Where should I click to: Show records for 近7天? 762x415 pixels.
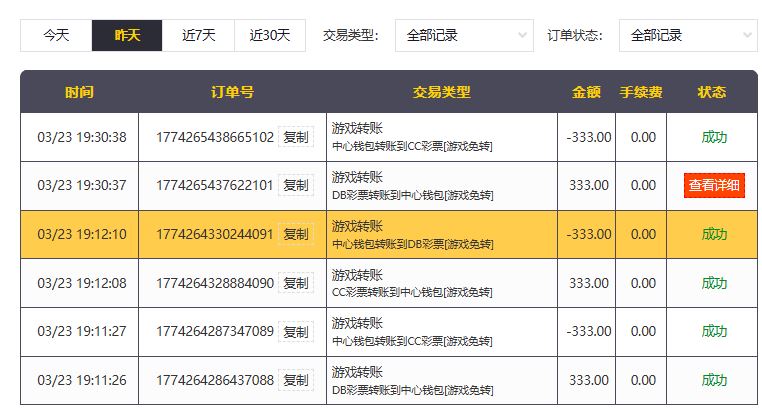pyautogui.click(x=199, y=35)
